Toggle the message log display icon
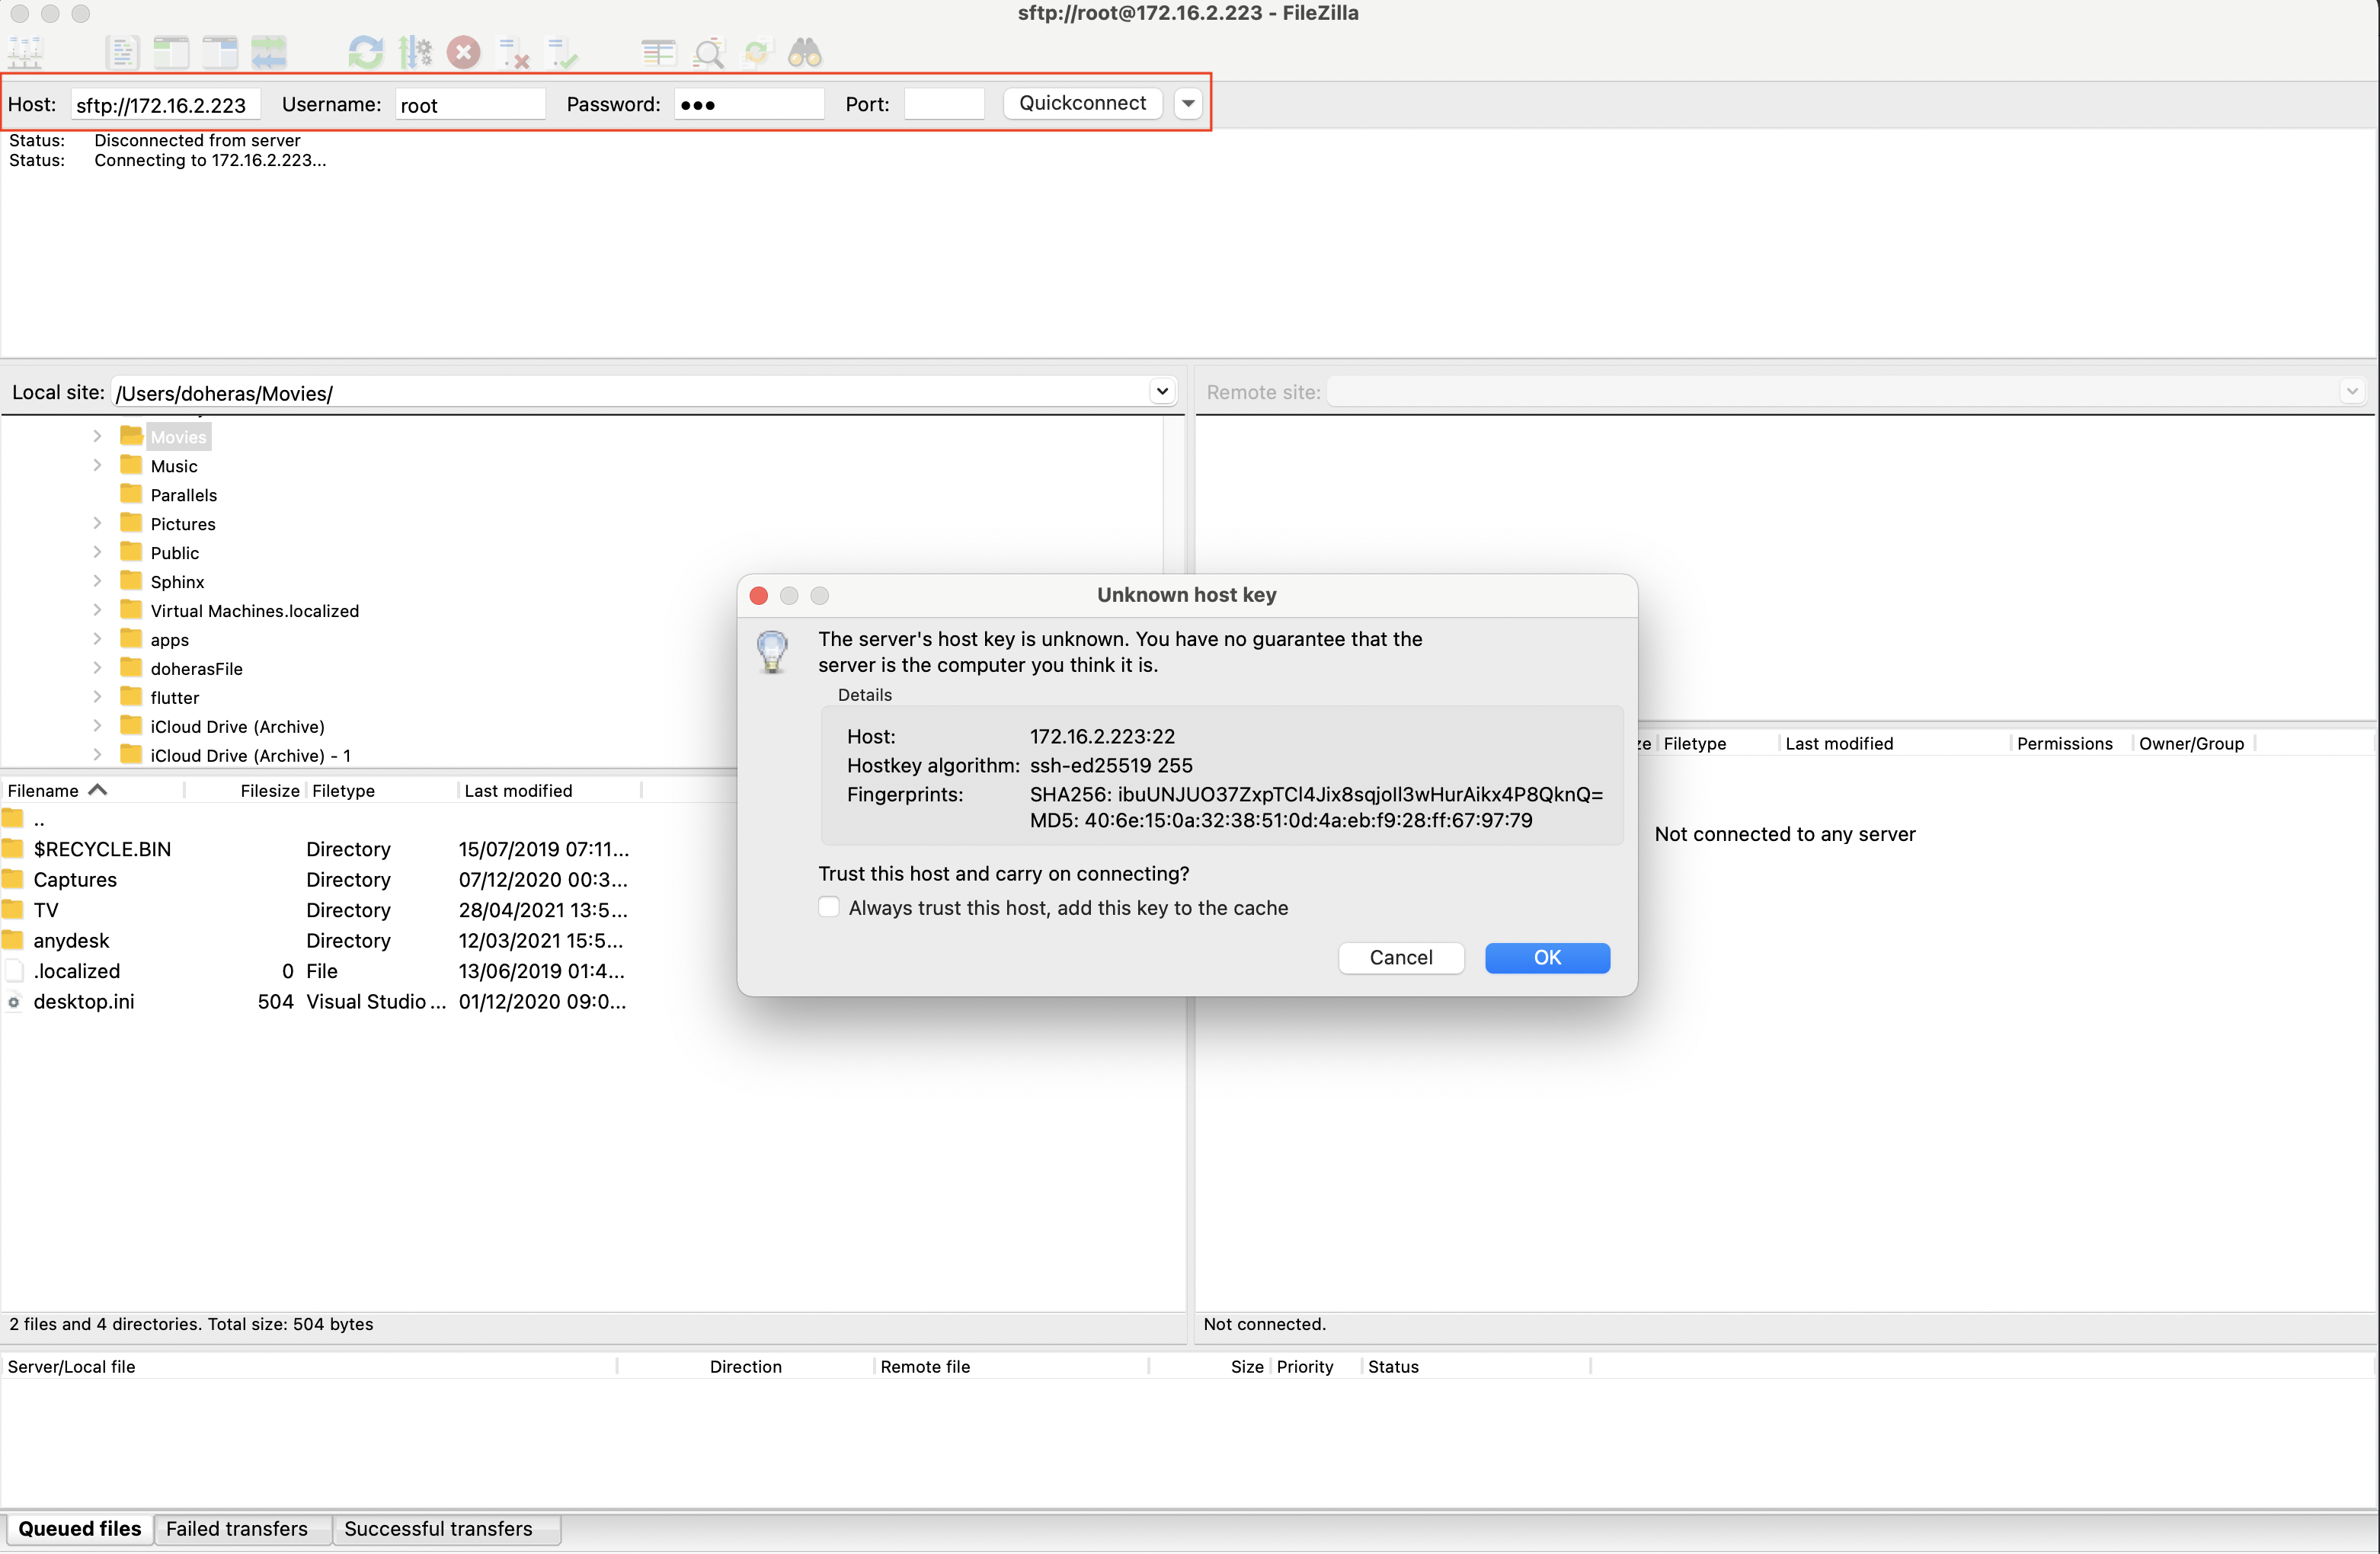The image size is (2380, 1554). pos(122,52)
